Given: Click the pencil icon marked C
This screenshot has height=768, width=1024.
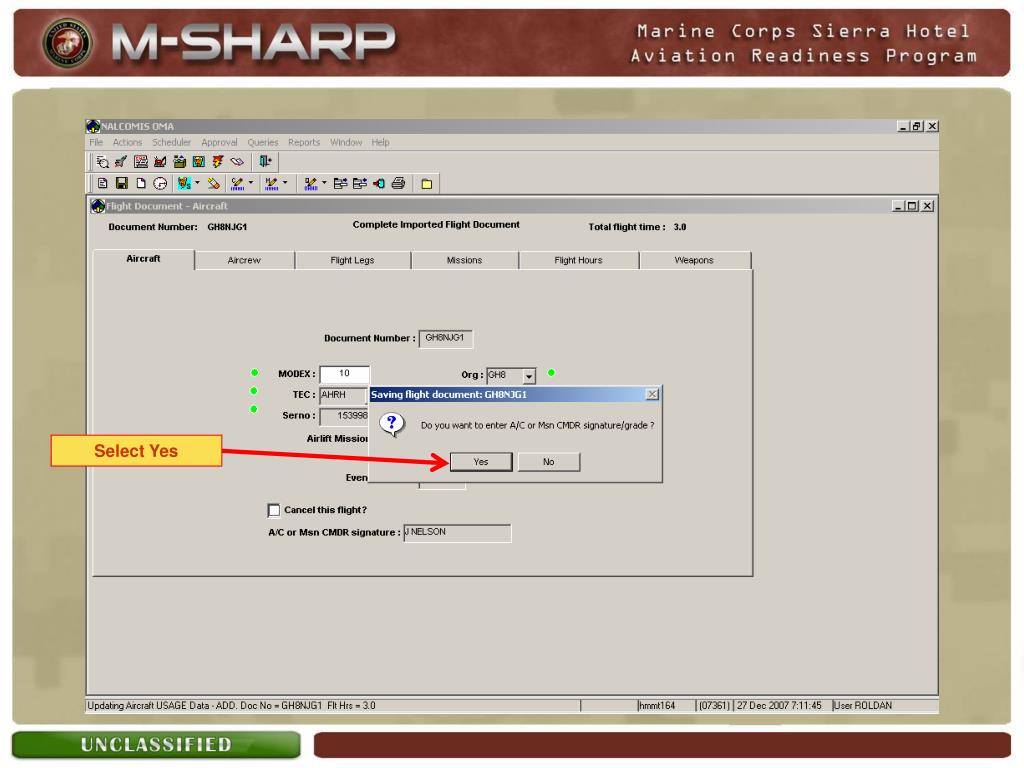Looking at the screenshot, I should [237, 184].
